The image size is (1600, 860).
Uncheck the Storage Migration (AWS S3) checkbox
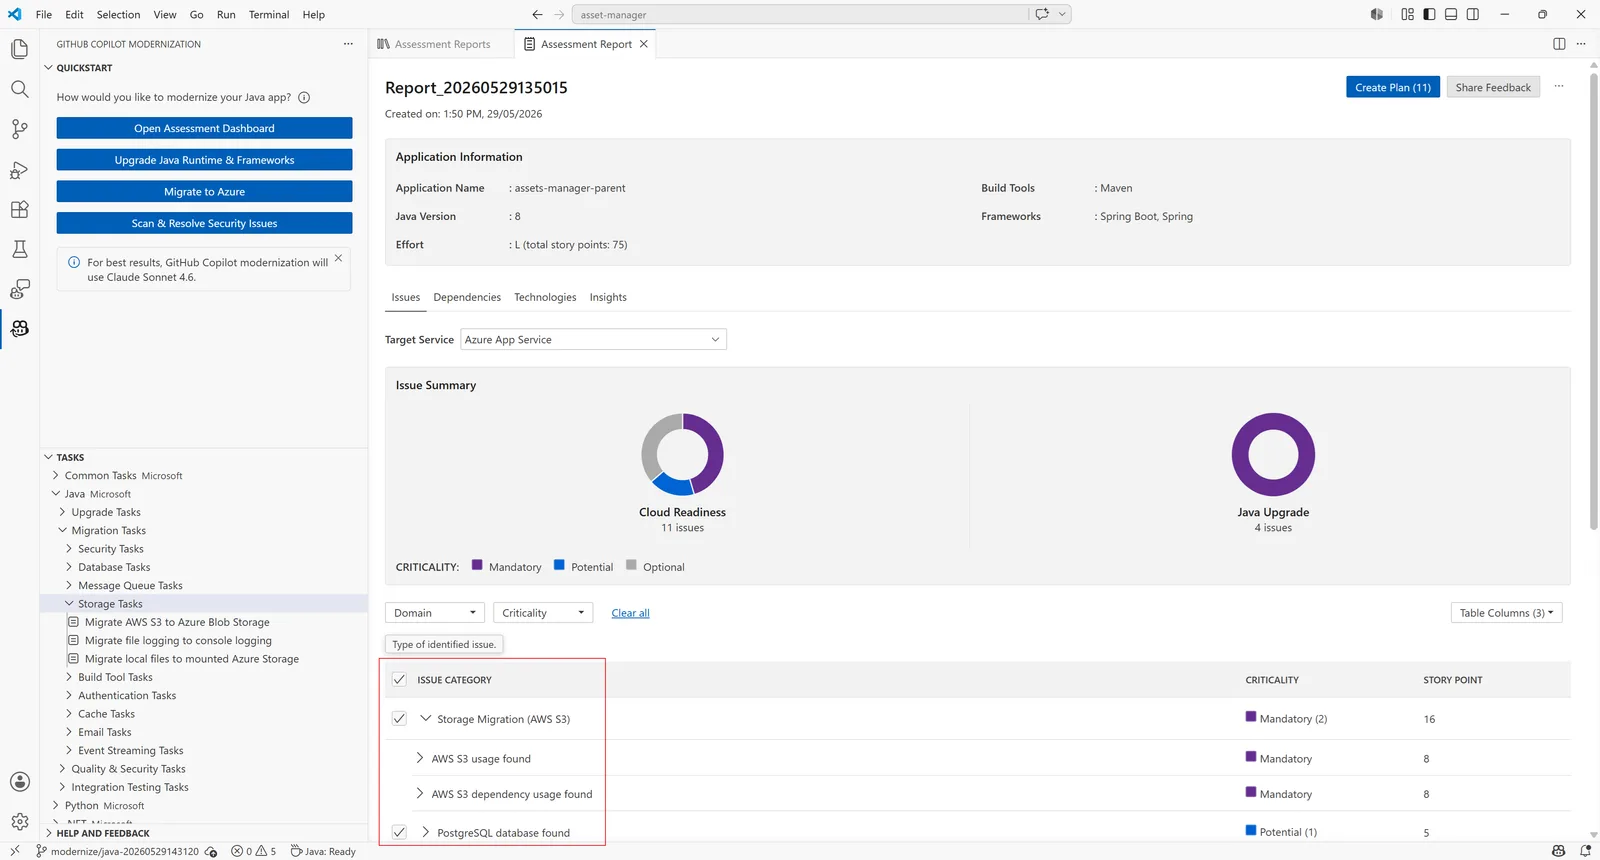[x=399, y=719]
